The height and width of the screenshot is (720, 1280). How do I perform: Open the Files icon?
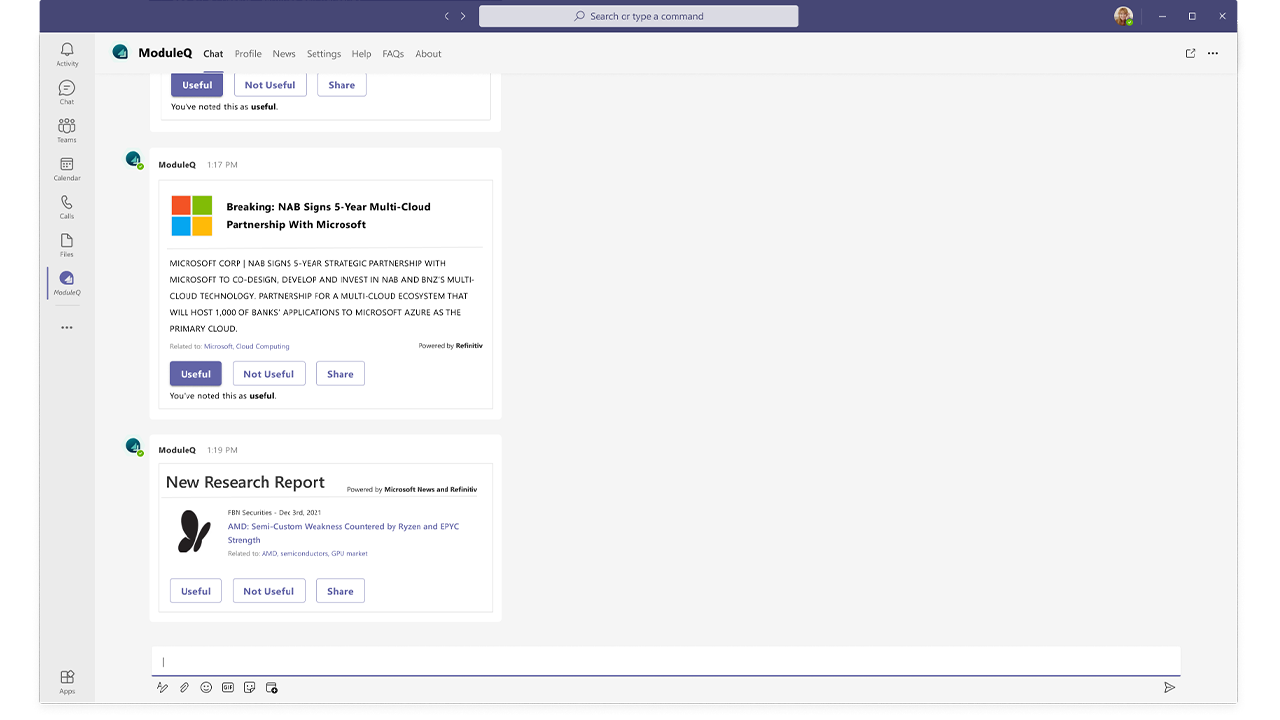[67, 244]
